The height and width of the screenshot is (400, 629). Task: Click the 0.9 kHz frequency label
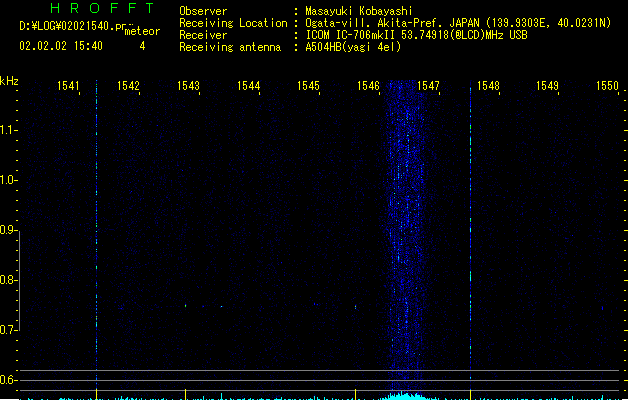8,230
